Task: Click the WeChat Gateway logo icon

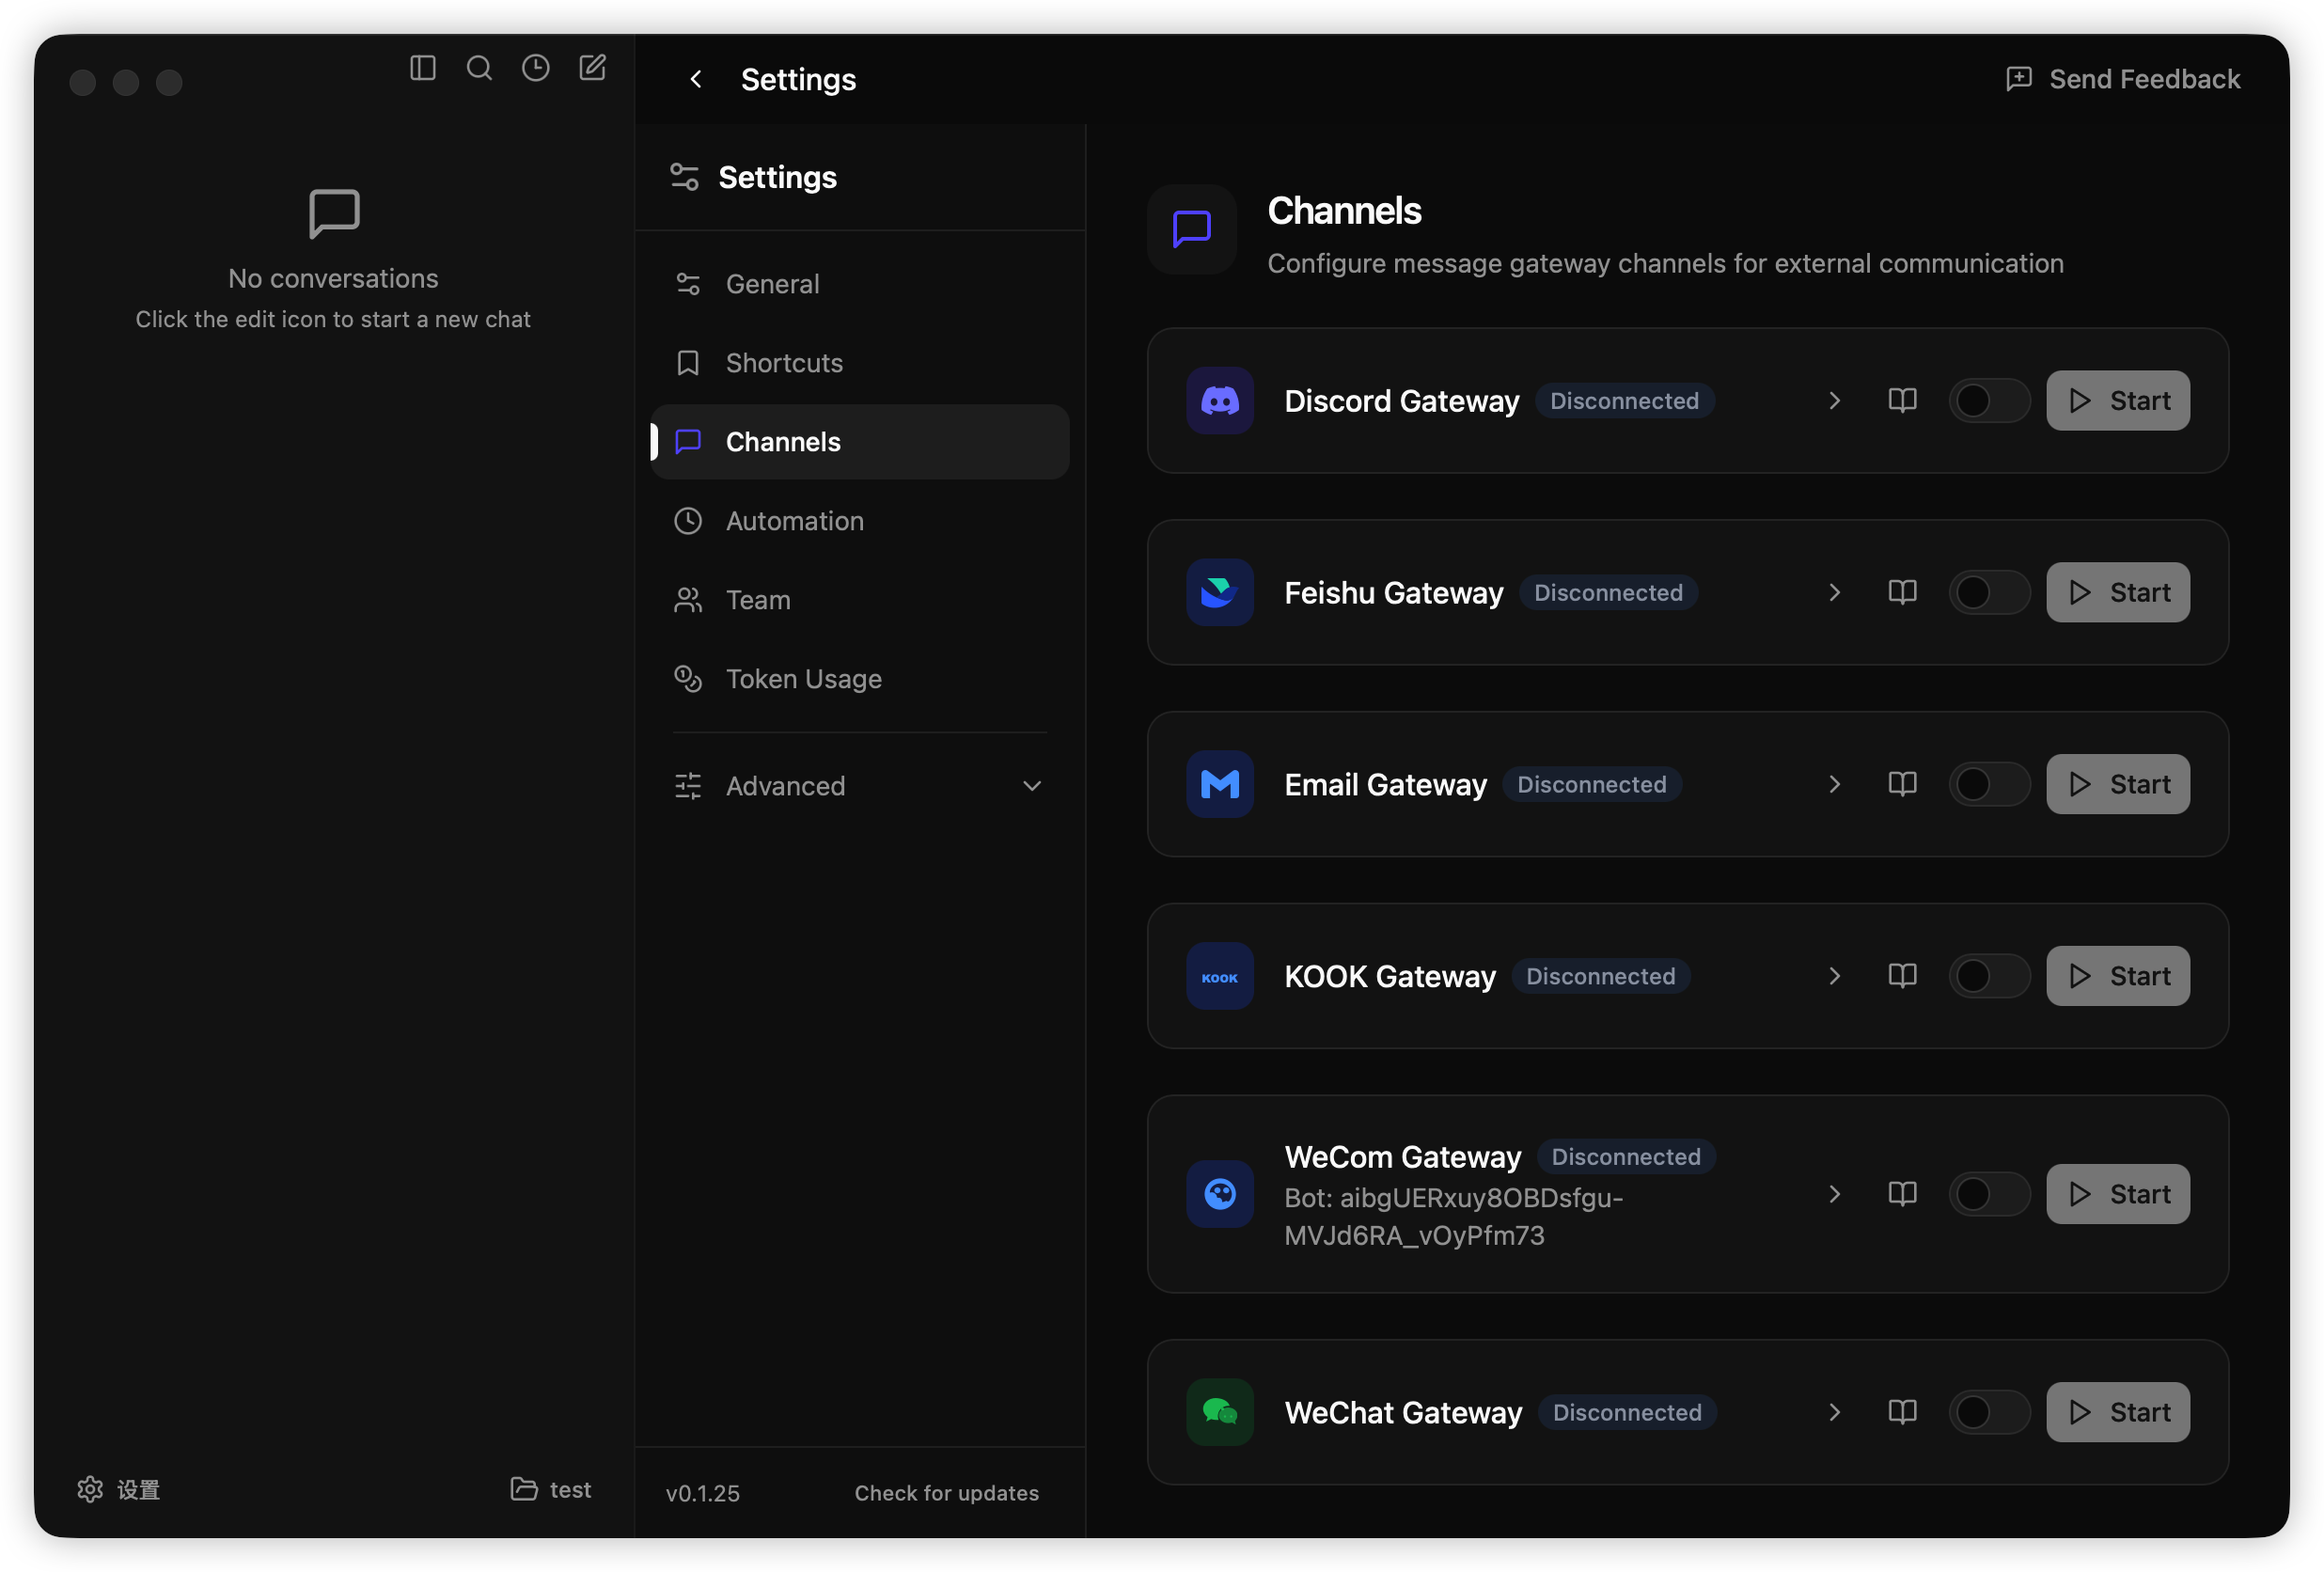Action: point(1219,1412)
